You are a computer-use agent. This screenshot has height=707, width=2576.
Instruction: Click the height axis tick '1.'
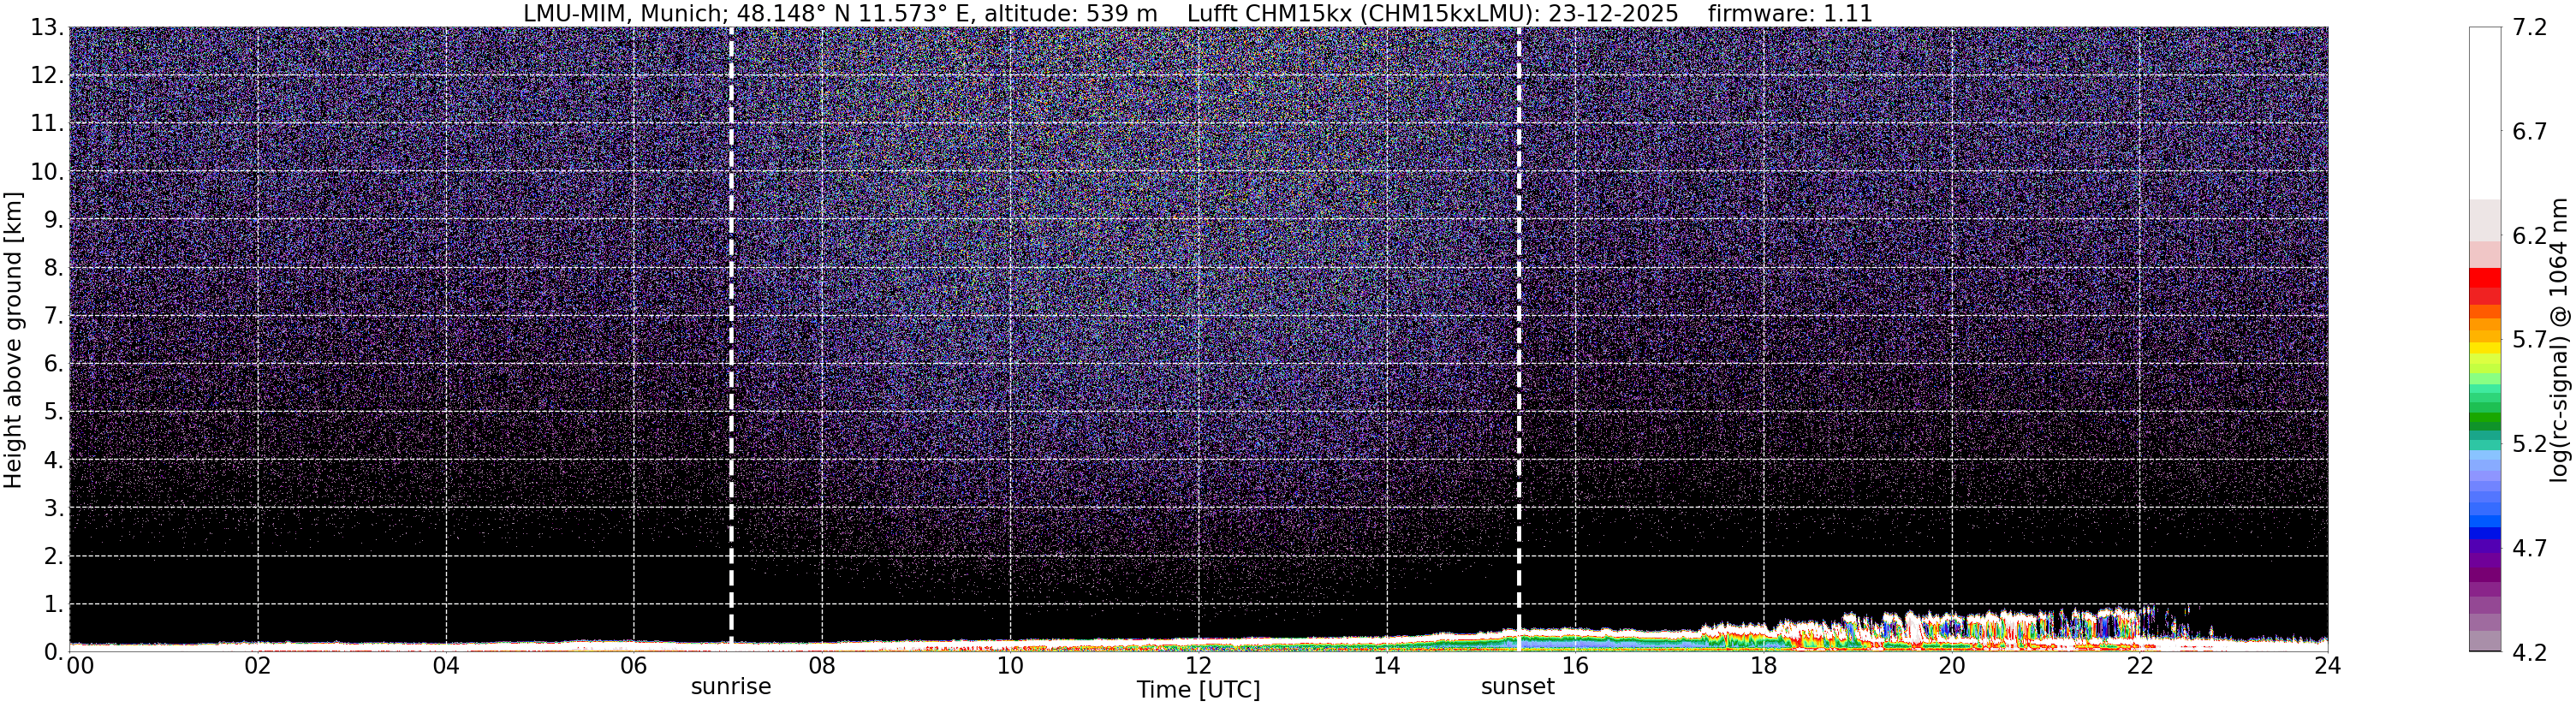click(54, 604)
